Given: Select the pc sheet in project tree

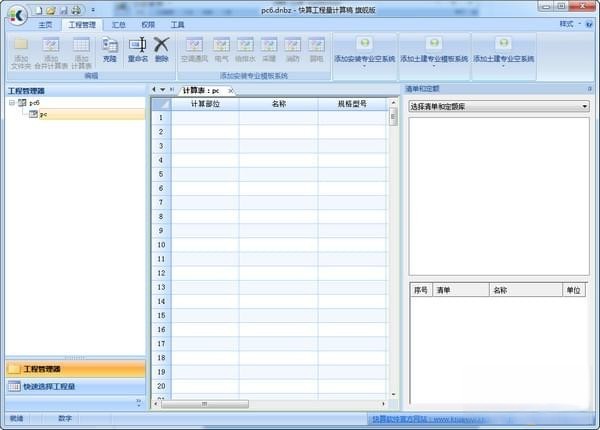Looking at the screenshot, I should 43,114.
